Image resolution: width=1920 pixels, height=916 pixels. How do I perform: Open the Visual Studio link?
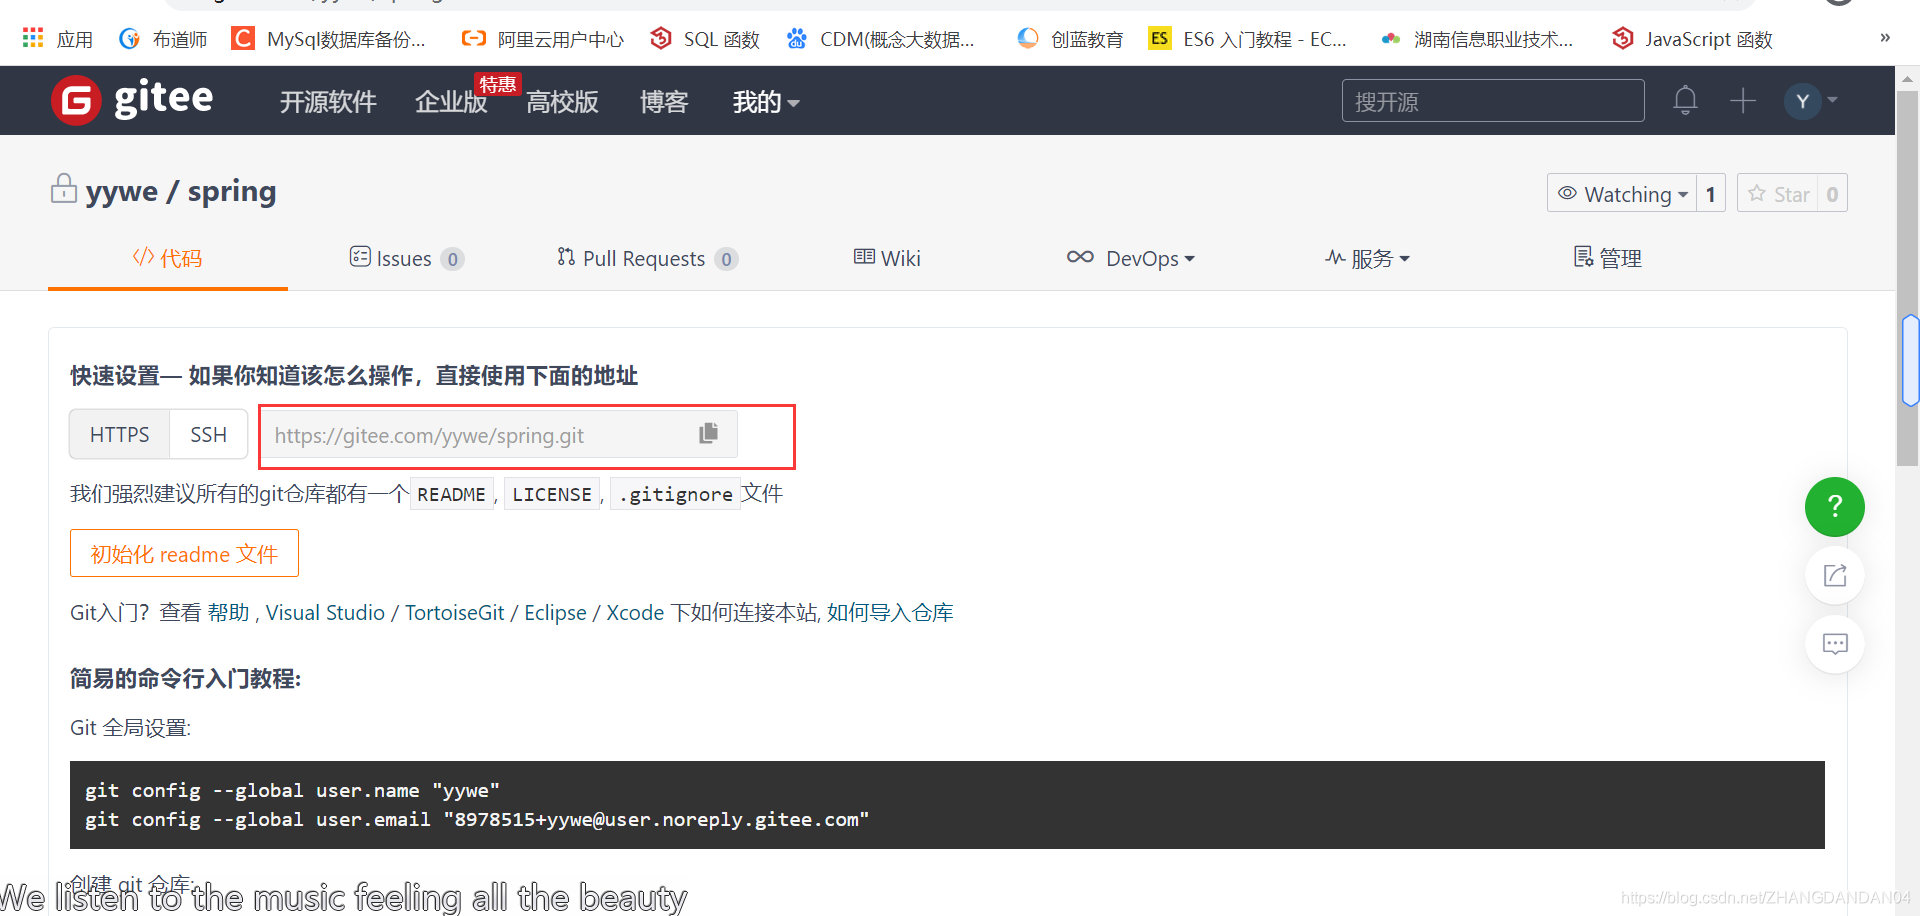tap(325, 612)
